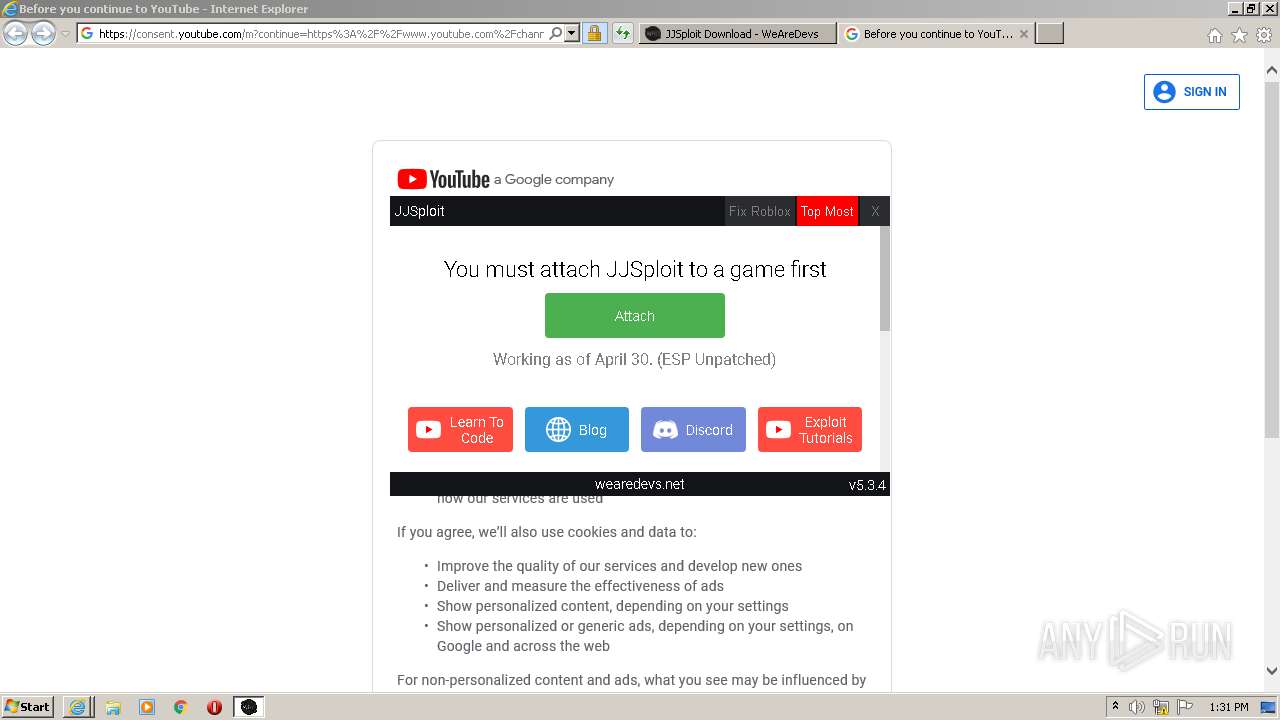Click the JJSploit title text

(x=419, y=211)
